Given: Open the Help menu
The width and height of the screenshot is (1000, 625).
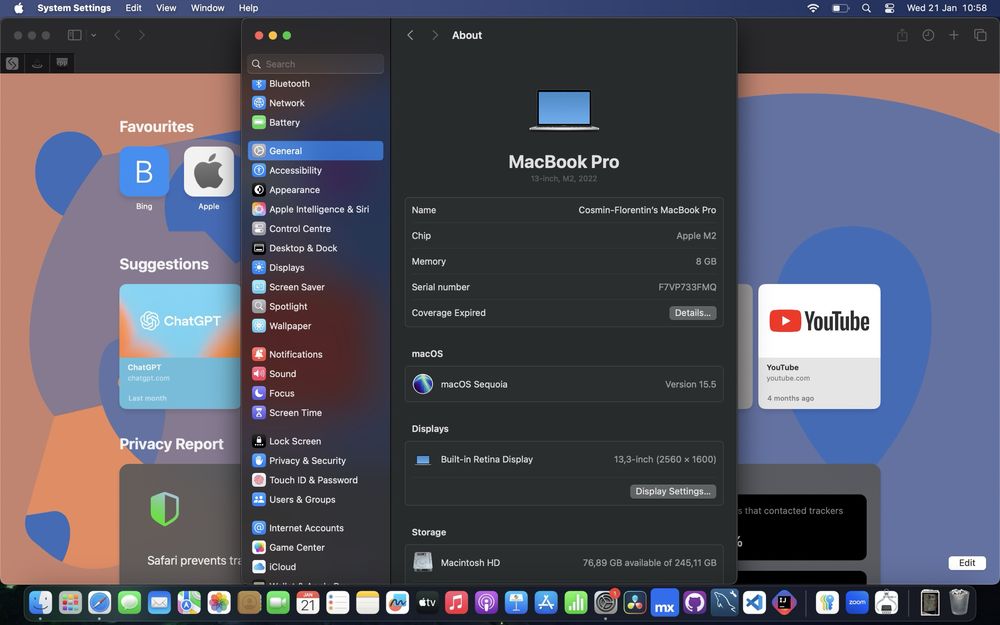Looking at the screenshot, I should 248,8.
